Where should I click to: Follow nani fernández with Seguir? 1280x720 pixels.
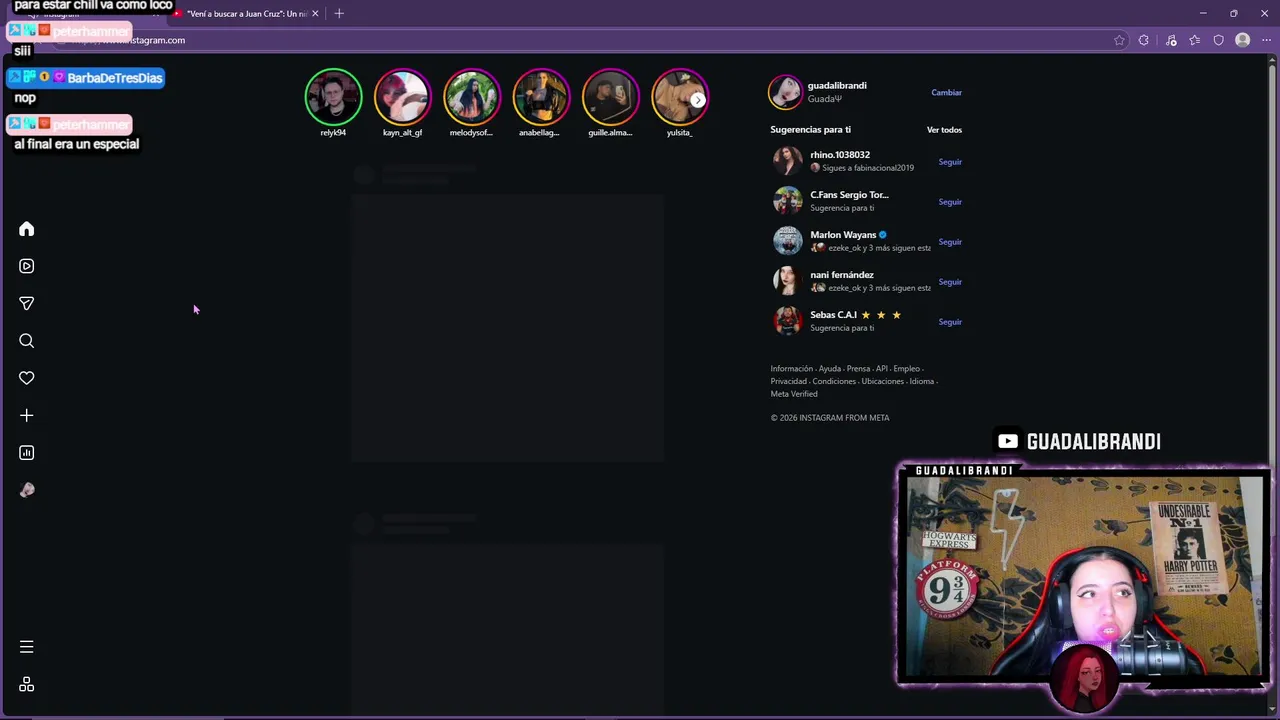pos(950,282)
